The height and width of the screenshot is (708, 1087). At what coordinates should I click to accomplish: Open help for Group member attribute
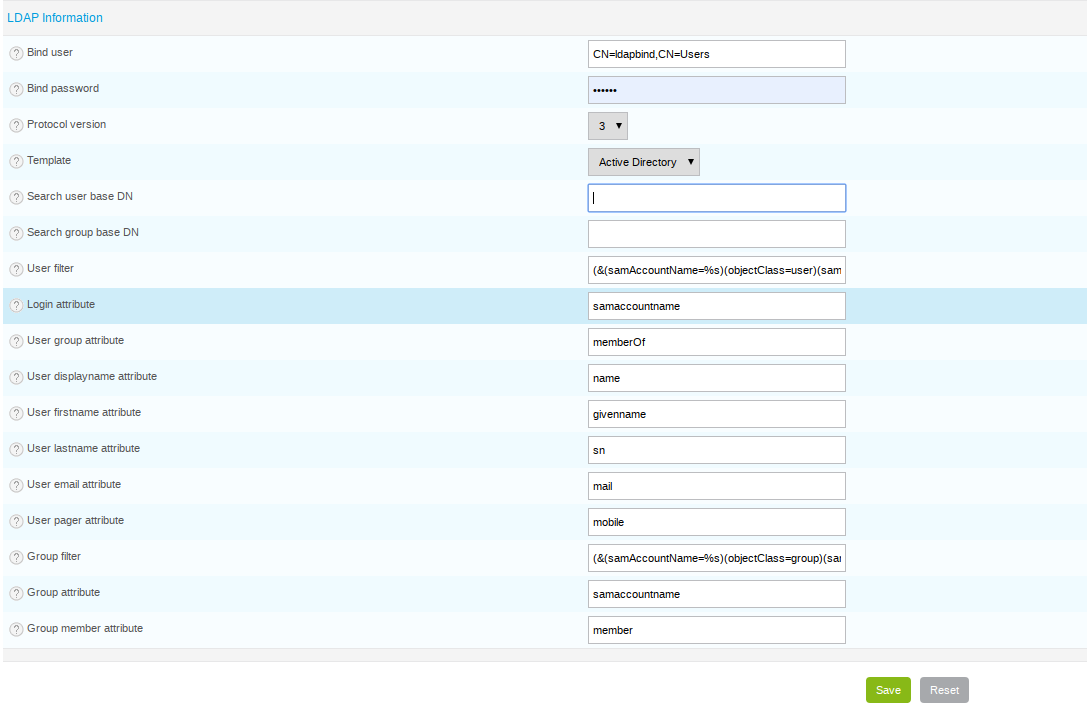point(16,630)
